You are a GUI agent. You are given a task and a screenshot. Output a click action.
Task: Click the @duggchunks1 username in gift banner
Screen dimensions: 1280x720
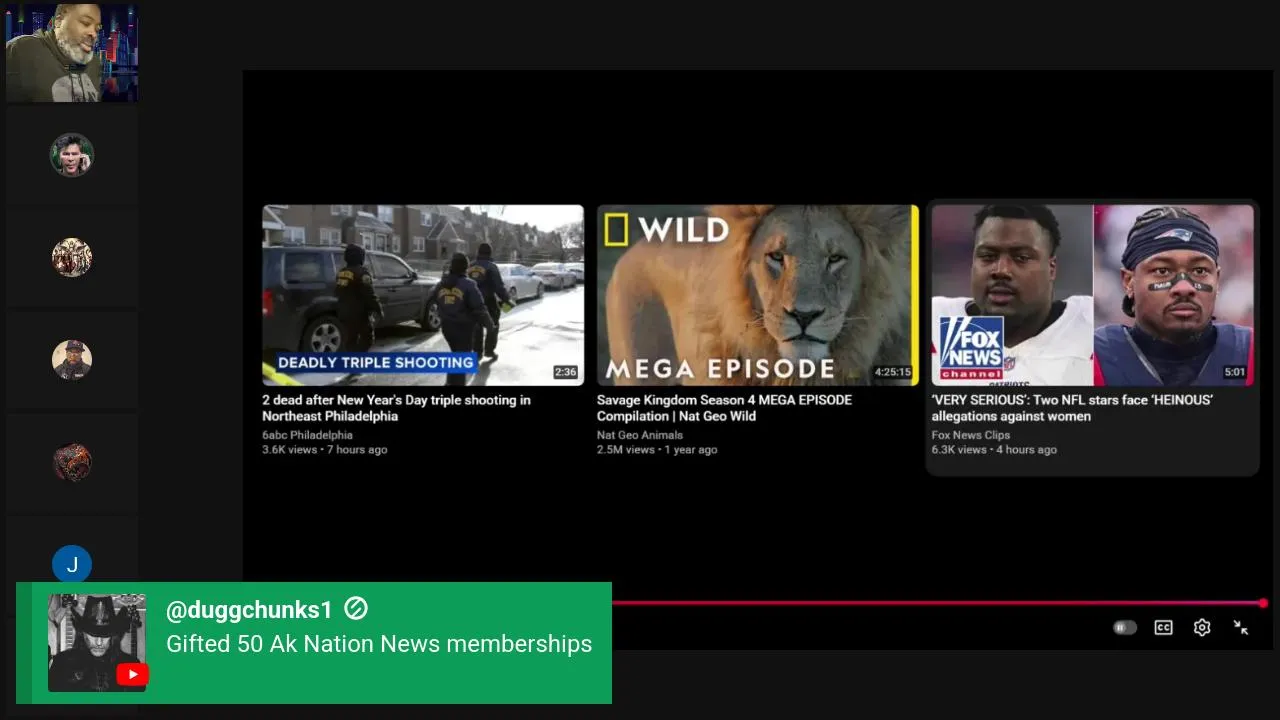pyautogui.click(x=249, y=610)
